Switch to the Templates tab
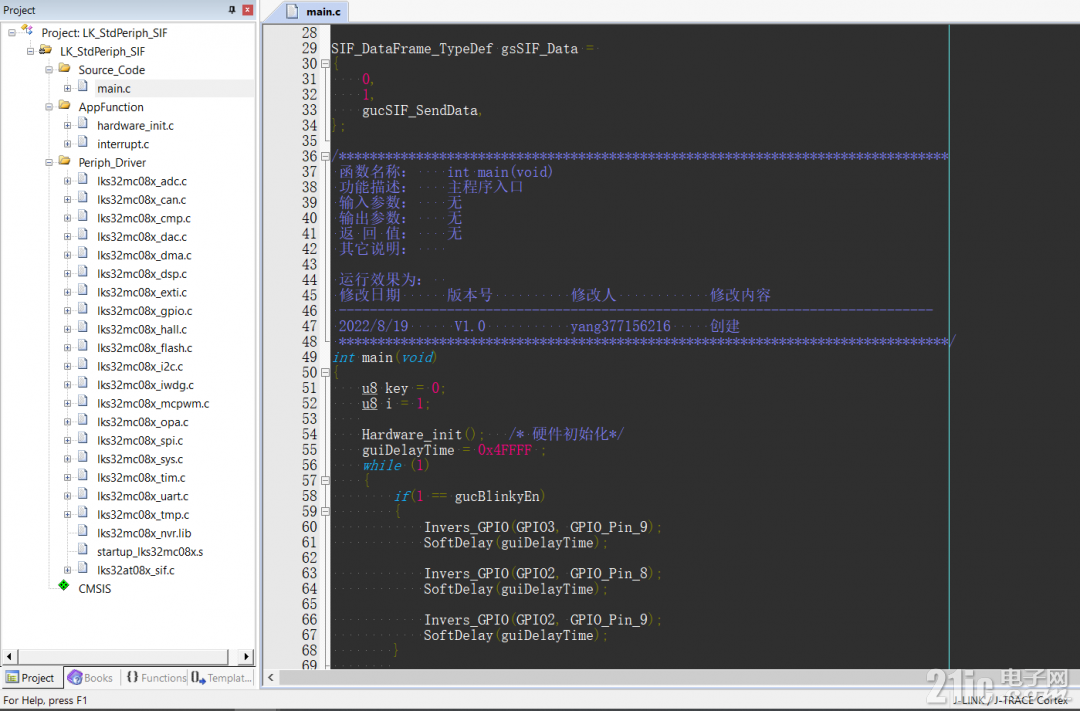Viewport: 1080px width, 711px height. (x=221, y=678)
